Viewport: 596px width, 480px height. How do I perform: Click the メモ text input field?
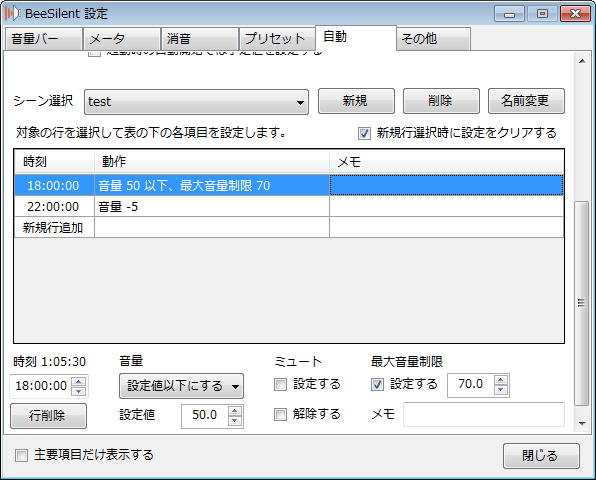pyautogui.click(x=484, y=415)
